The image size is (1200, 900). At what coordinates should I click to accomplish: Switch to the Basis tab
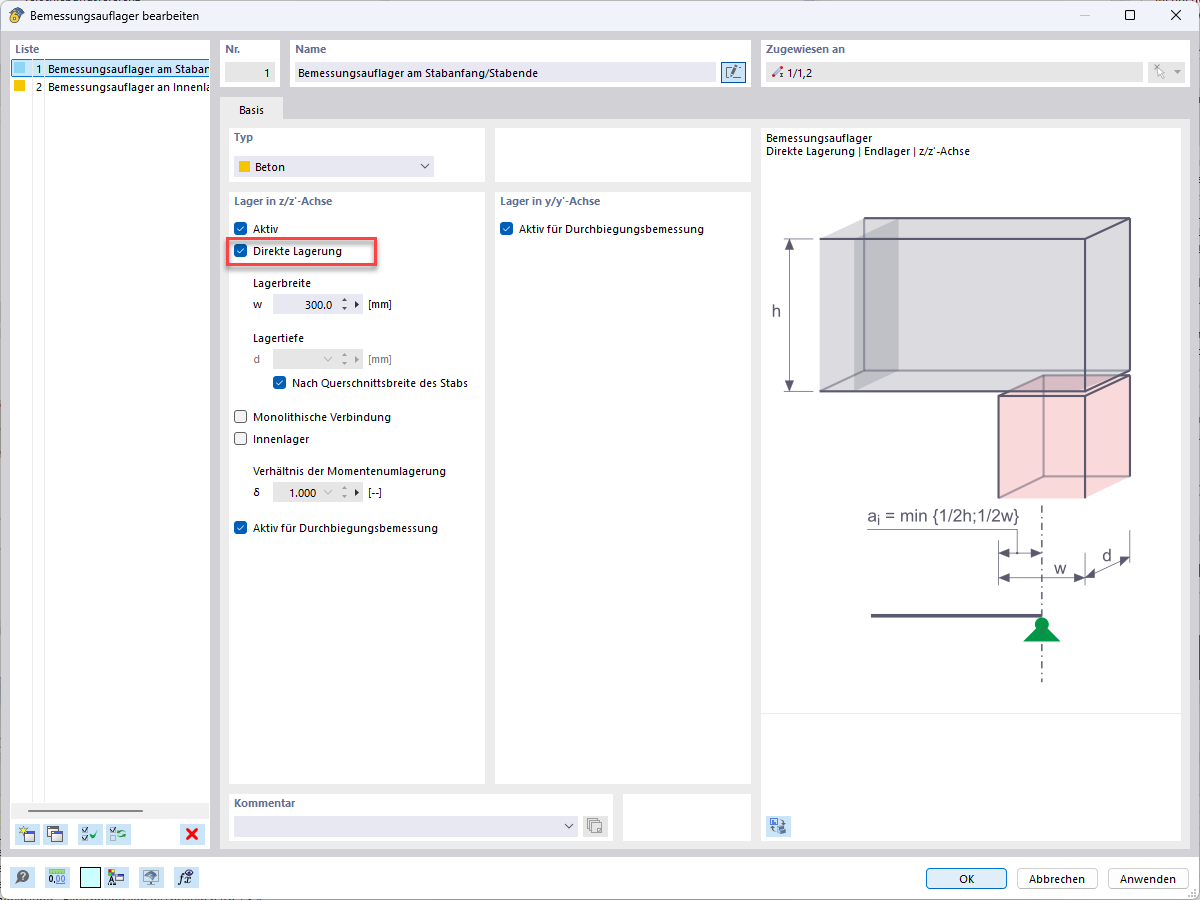click(252, 109)
